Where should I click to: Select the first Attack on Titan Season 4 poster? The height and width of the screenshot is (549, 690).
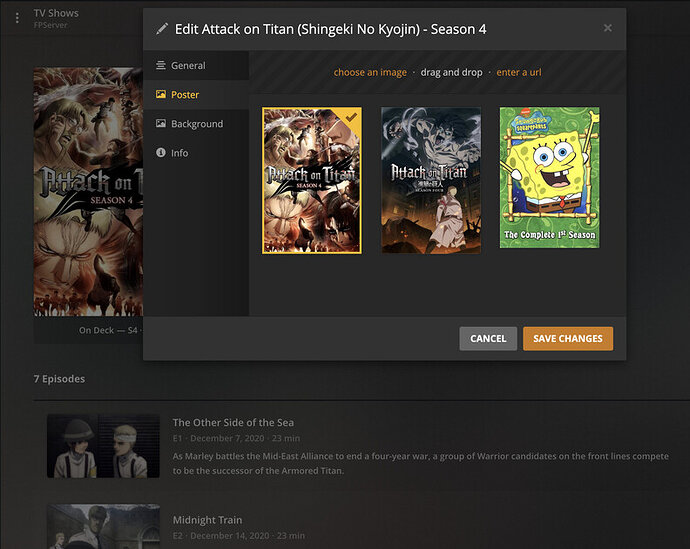click(x=312, y=180)
